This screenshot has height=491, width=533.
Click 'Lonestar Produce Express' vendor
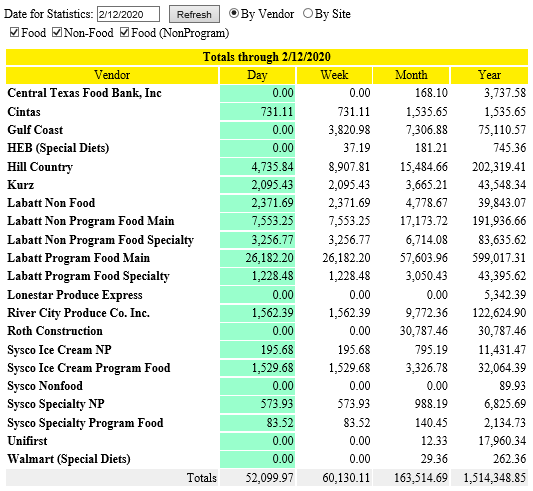point(75,295)
